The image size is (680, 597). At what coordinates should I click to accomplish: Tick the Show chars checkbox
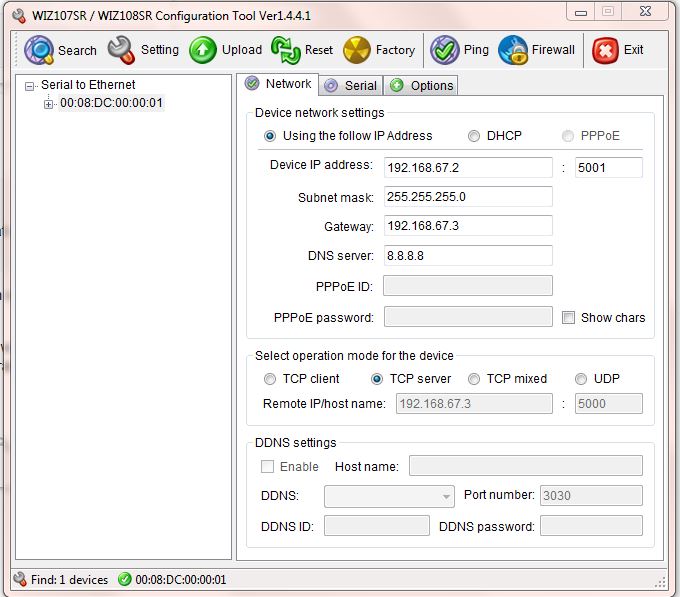pyautogui.click(x=568, y=317)
